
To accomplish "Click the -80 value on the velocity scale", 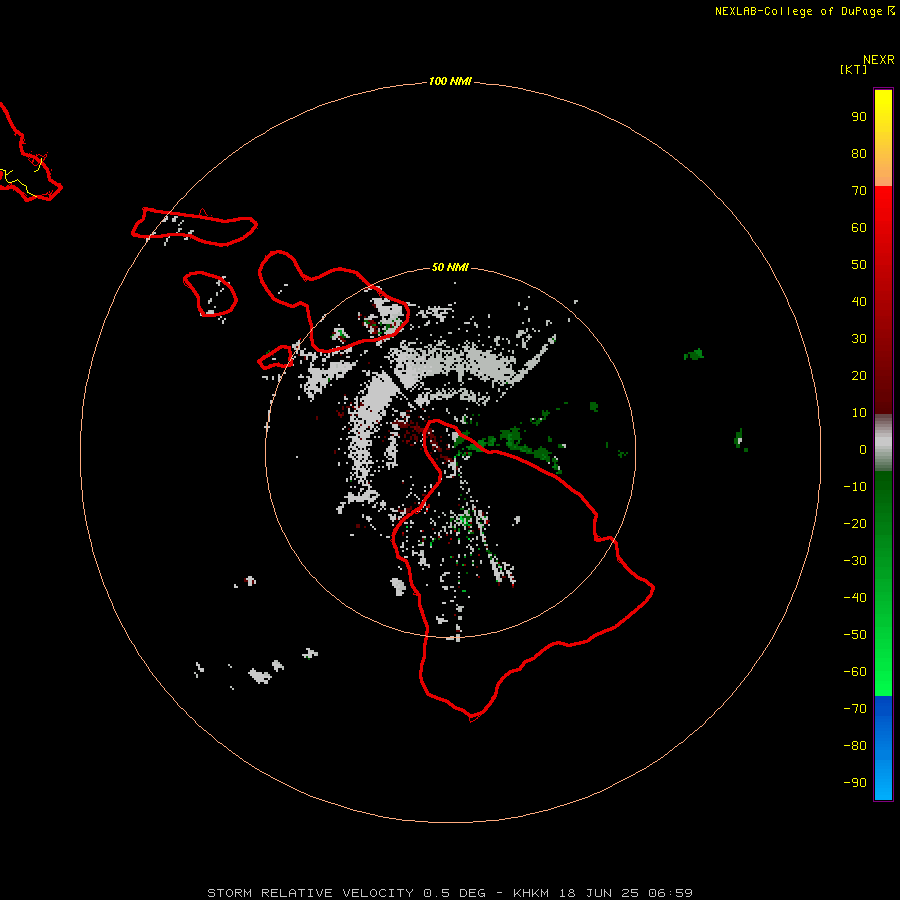I will pyautogui.click(x=855, y=746).
